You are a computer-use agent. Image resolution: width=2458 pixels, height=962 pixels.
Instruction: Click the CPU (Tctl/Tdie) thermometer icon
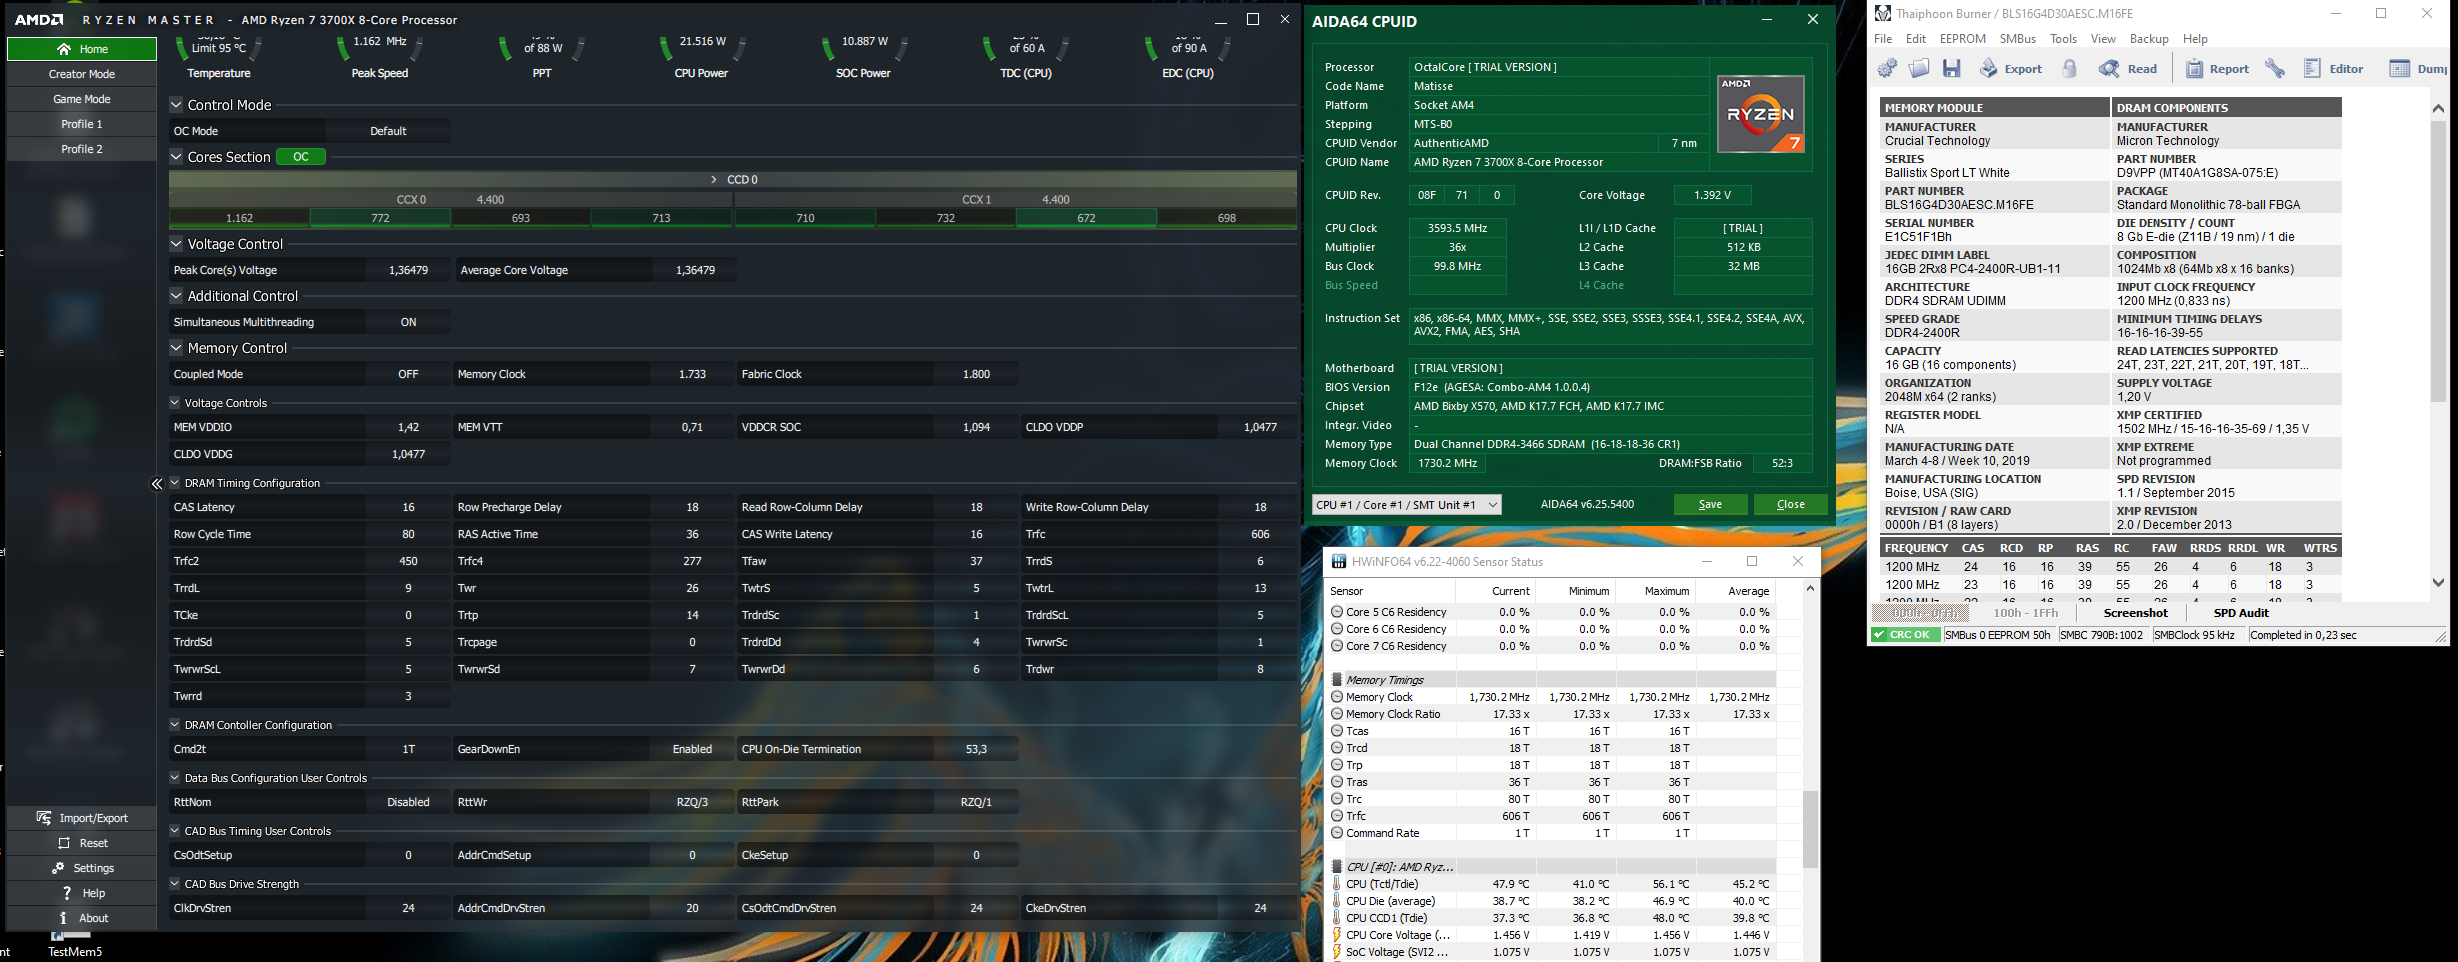pos(1337,884)
